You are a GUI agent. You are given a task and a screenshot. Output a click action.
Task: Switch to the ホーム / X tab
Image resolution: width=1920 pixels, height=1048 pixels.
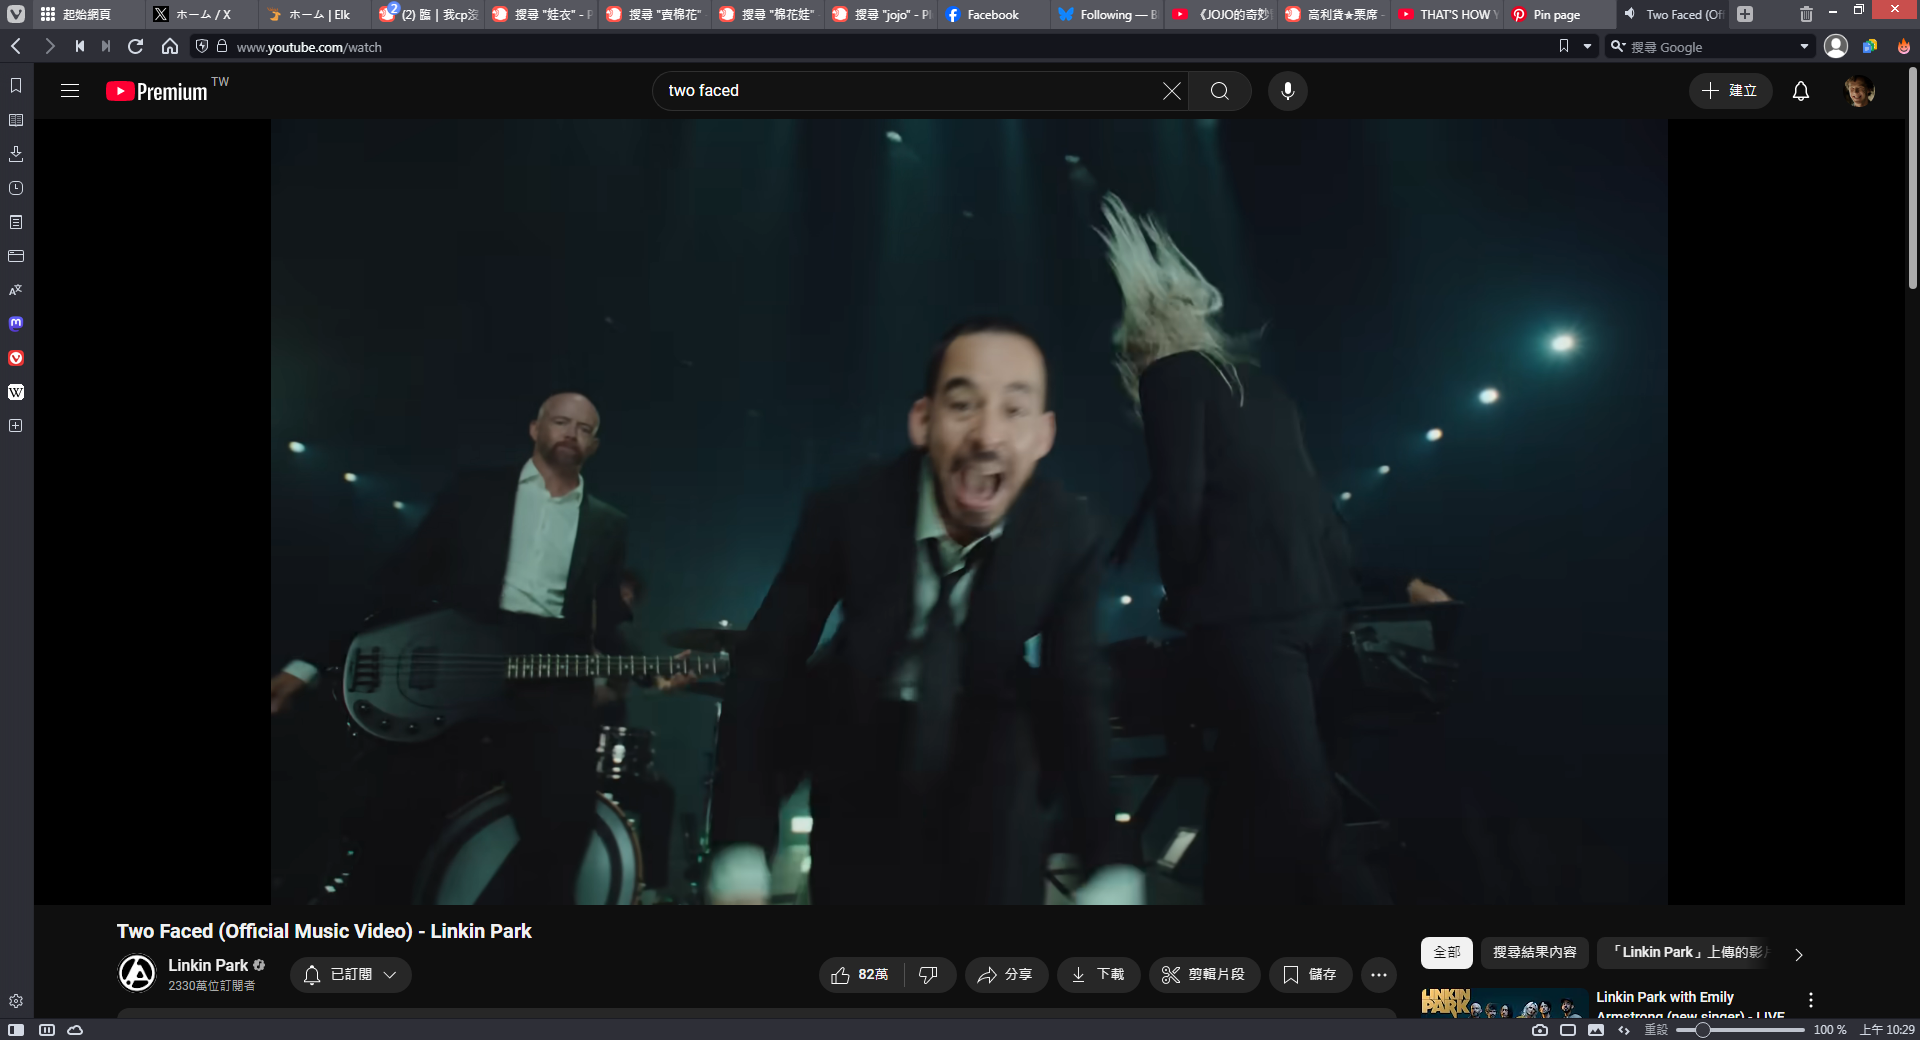tap(203, 14)
